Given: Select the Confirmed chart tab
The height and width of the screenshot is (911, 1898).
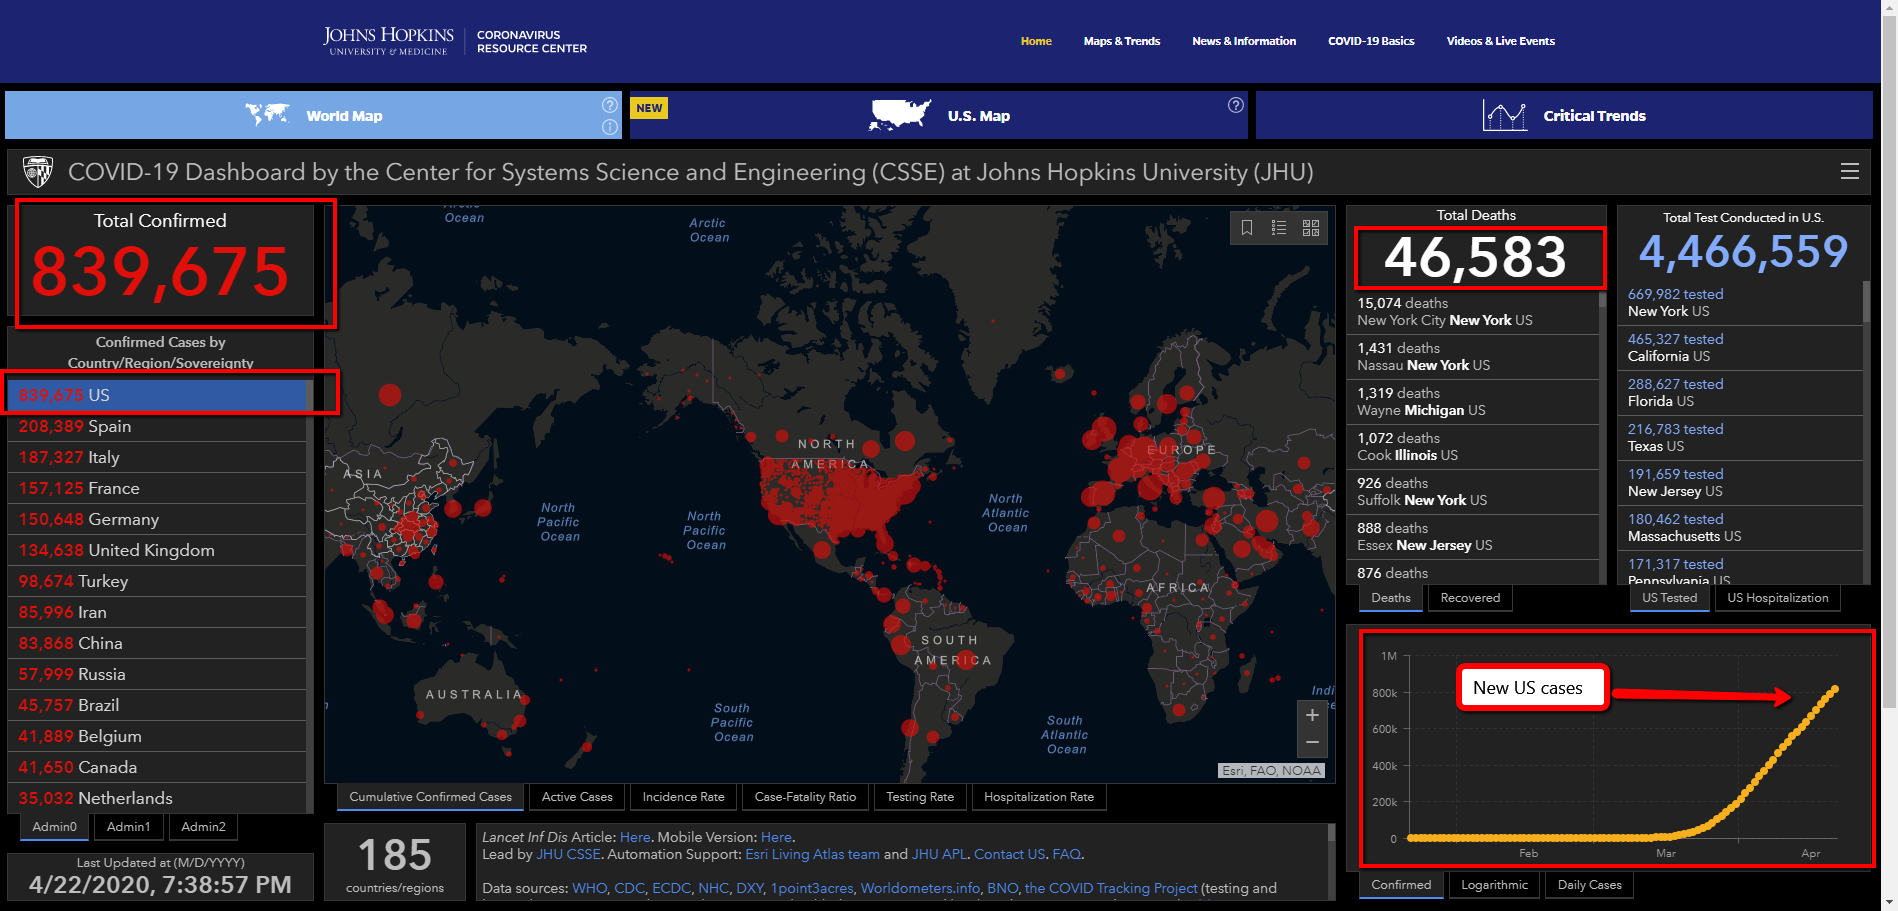Looking at the screenshot, I should pyautogui.click(x=1401, y=885).
